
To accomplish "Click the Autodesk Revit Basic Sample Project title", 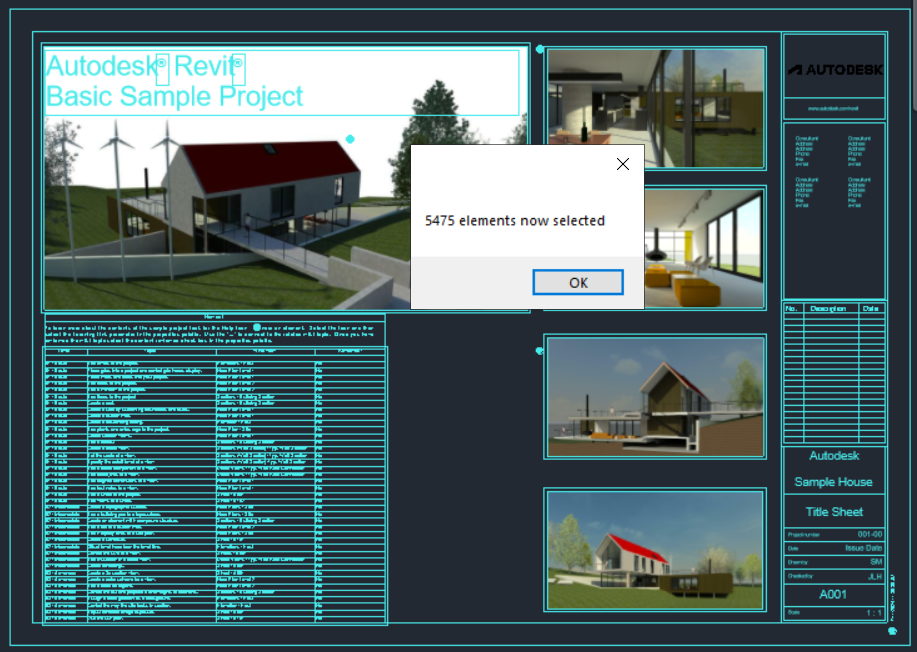I will tap(174, 81).
